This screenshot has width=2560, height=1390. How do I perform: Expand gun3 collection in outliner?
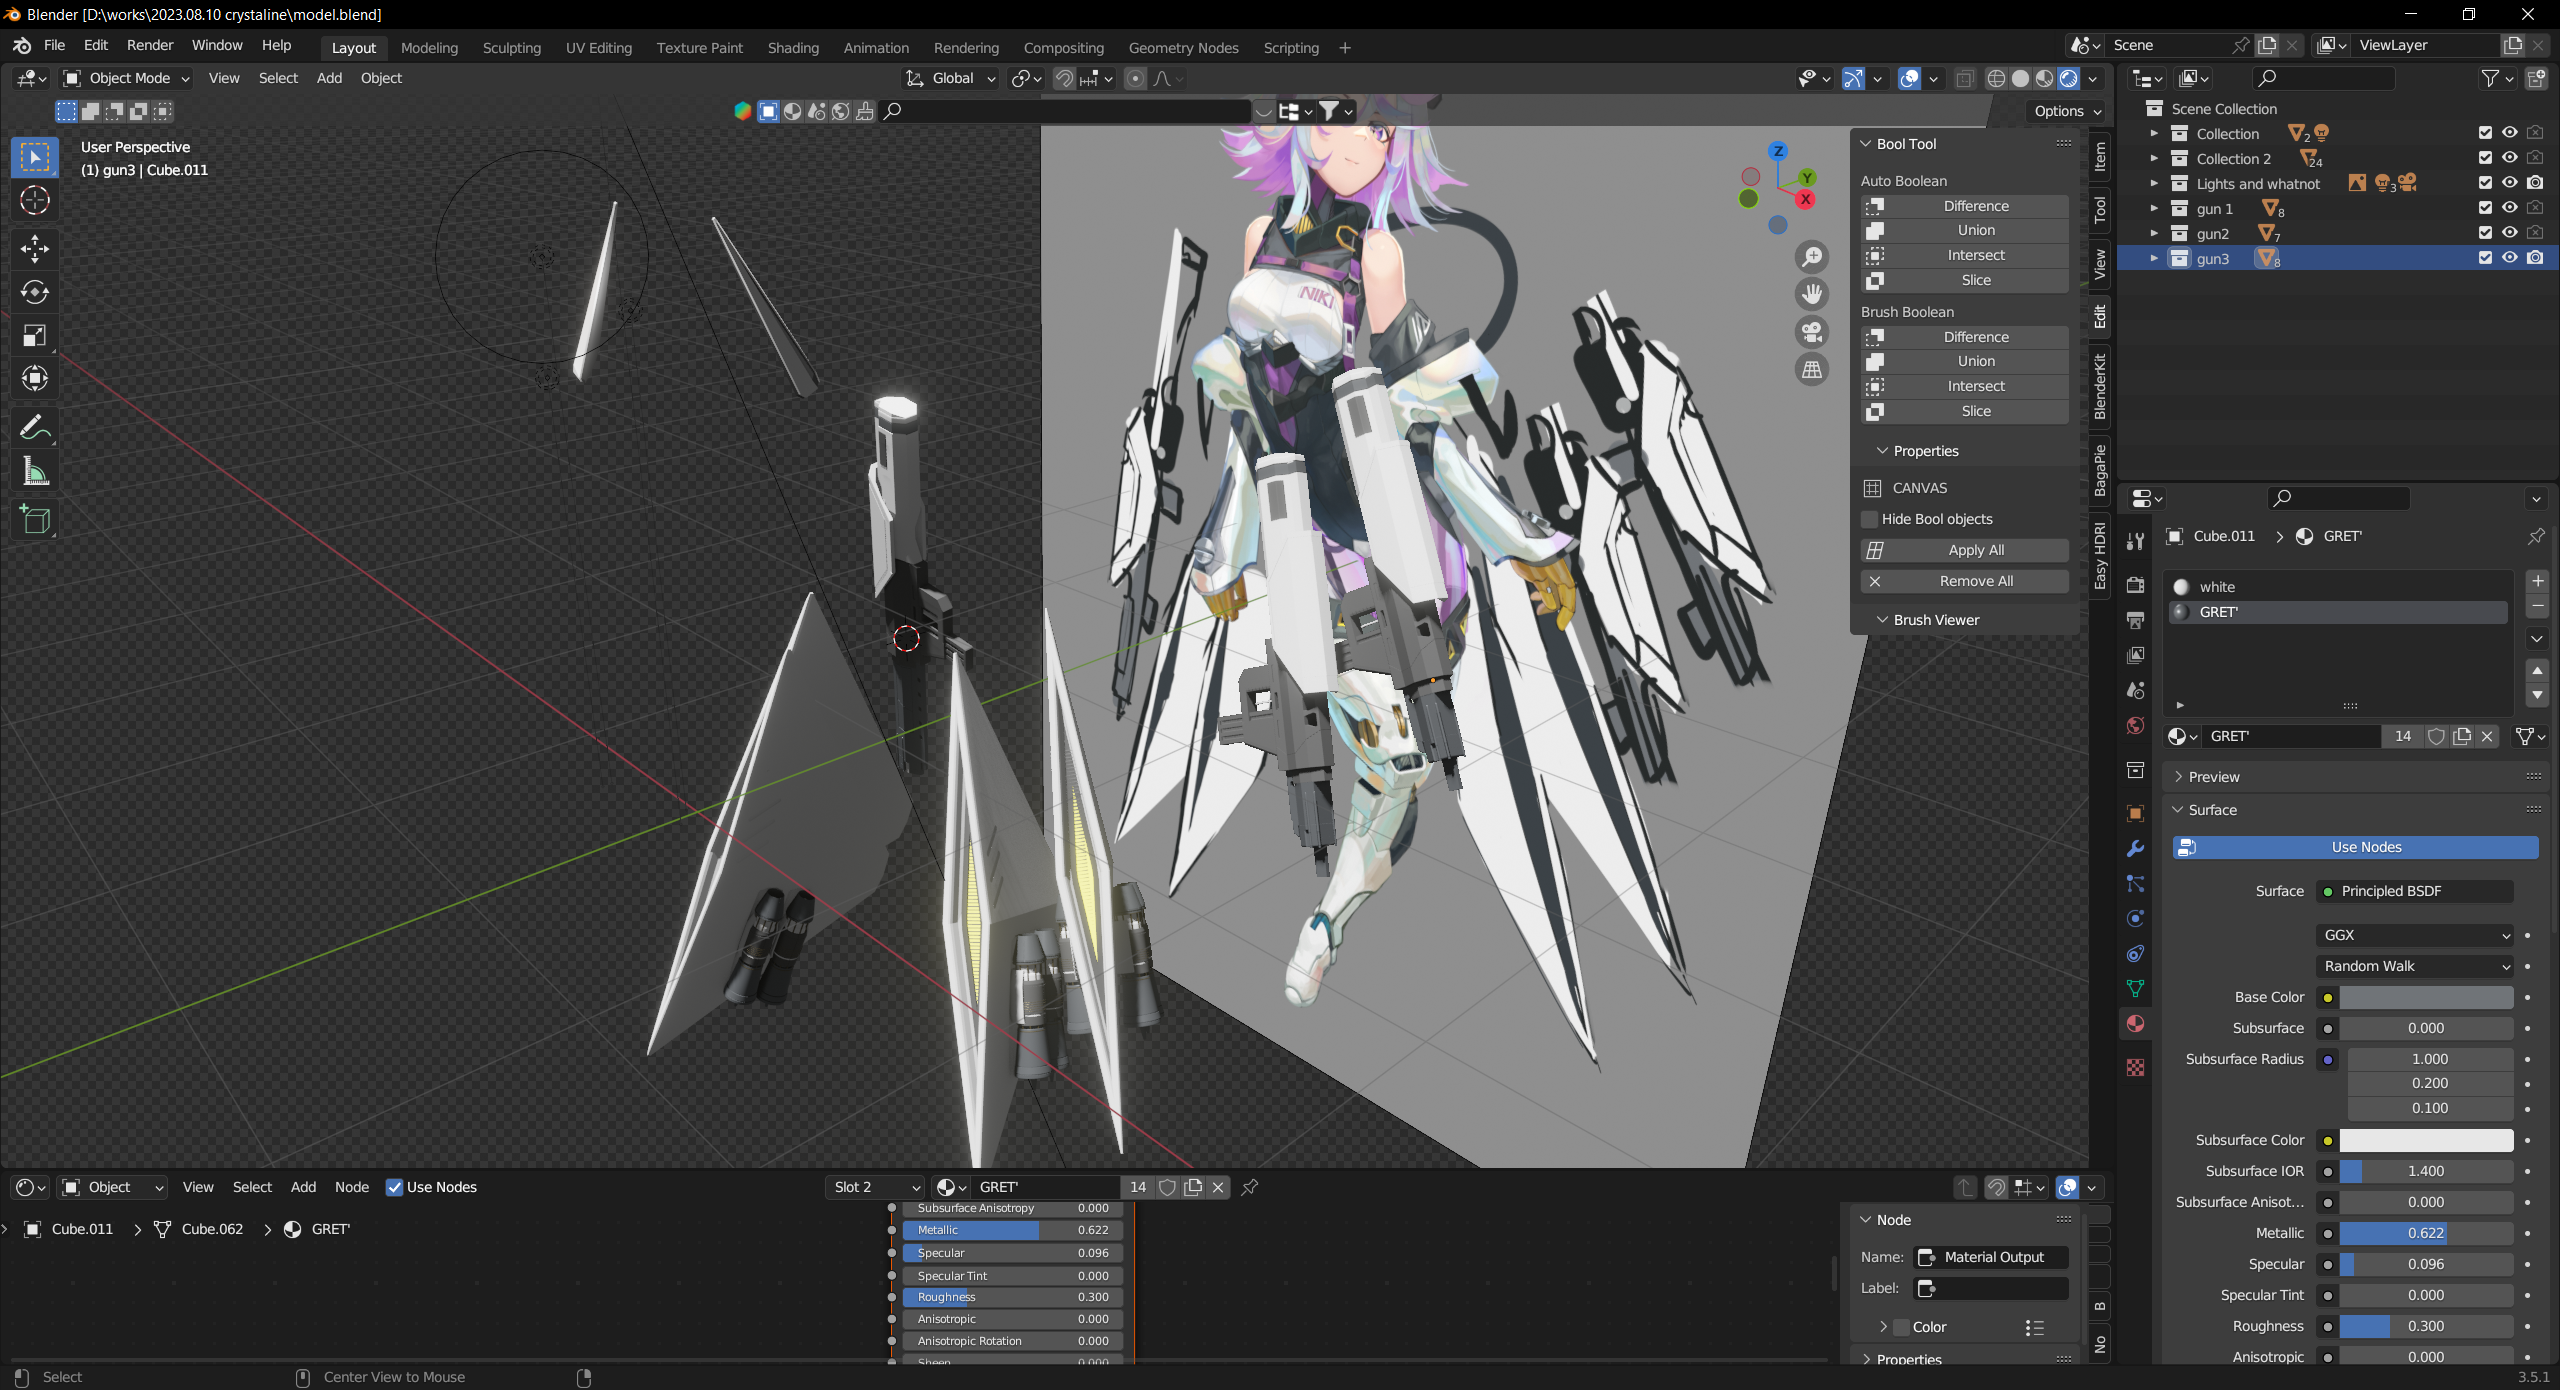[2154, 258]
